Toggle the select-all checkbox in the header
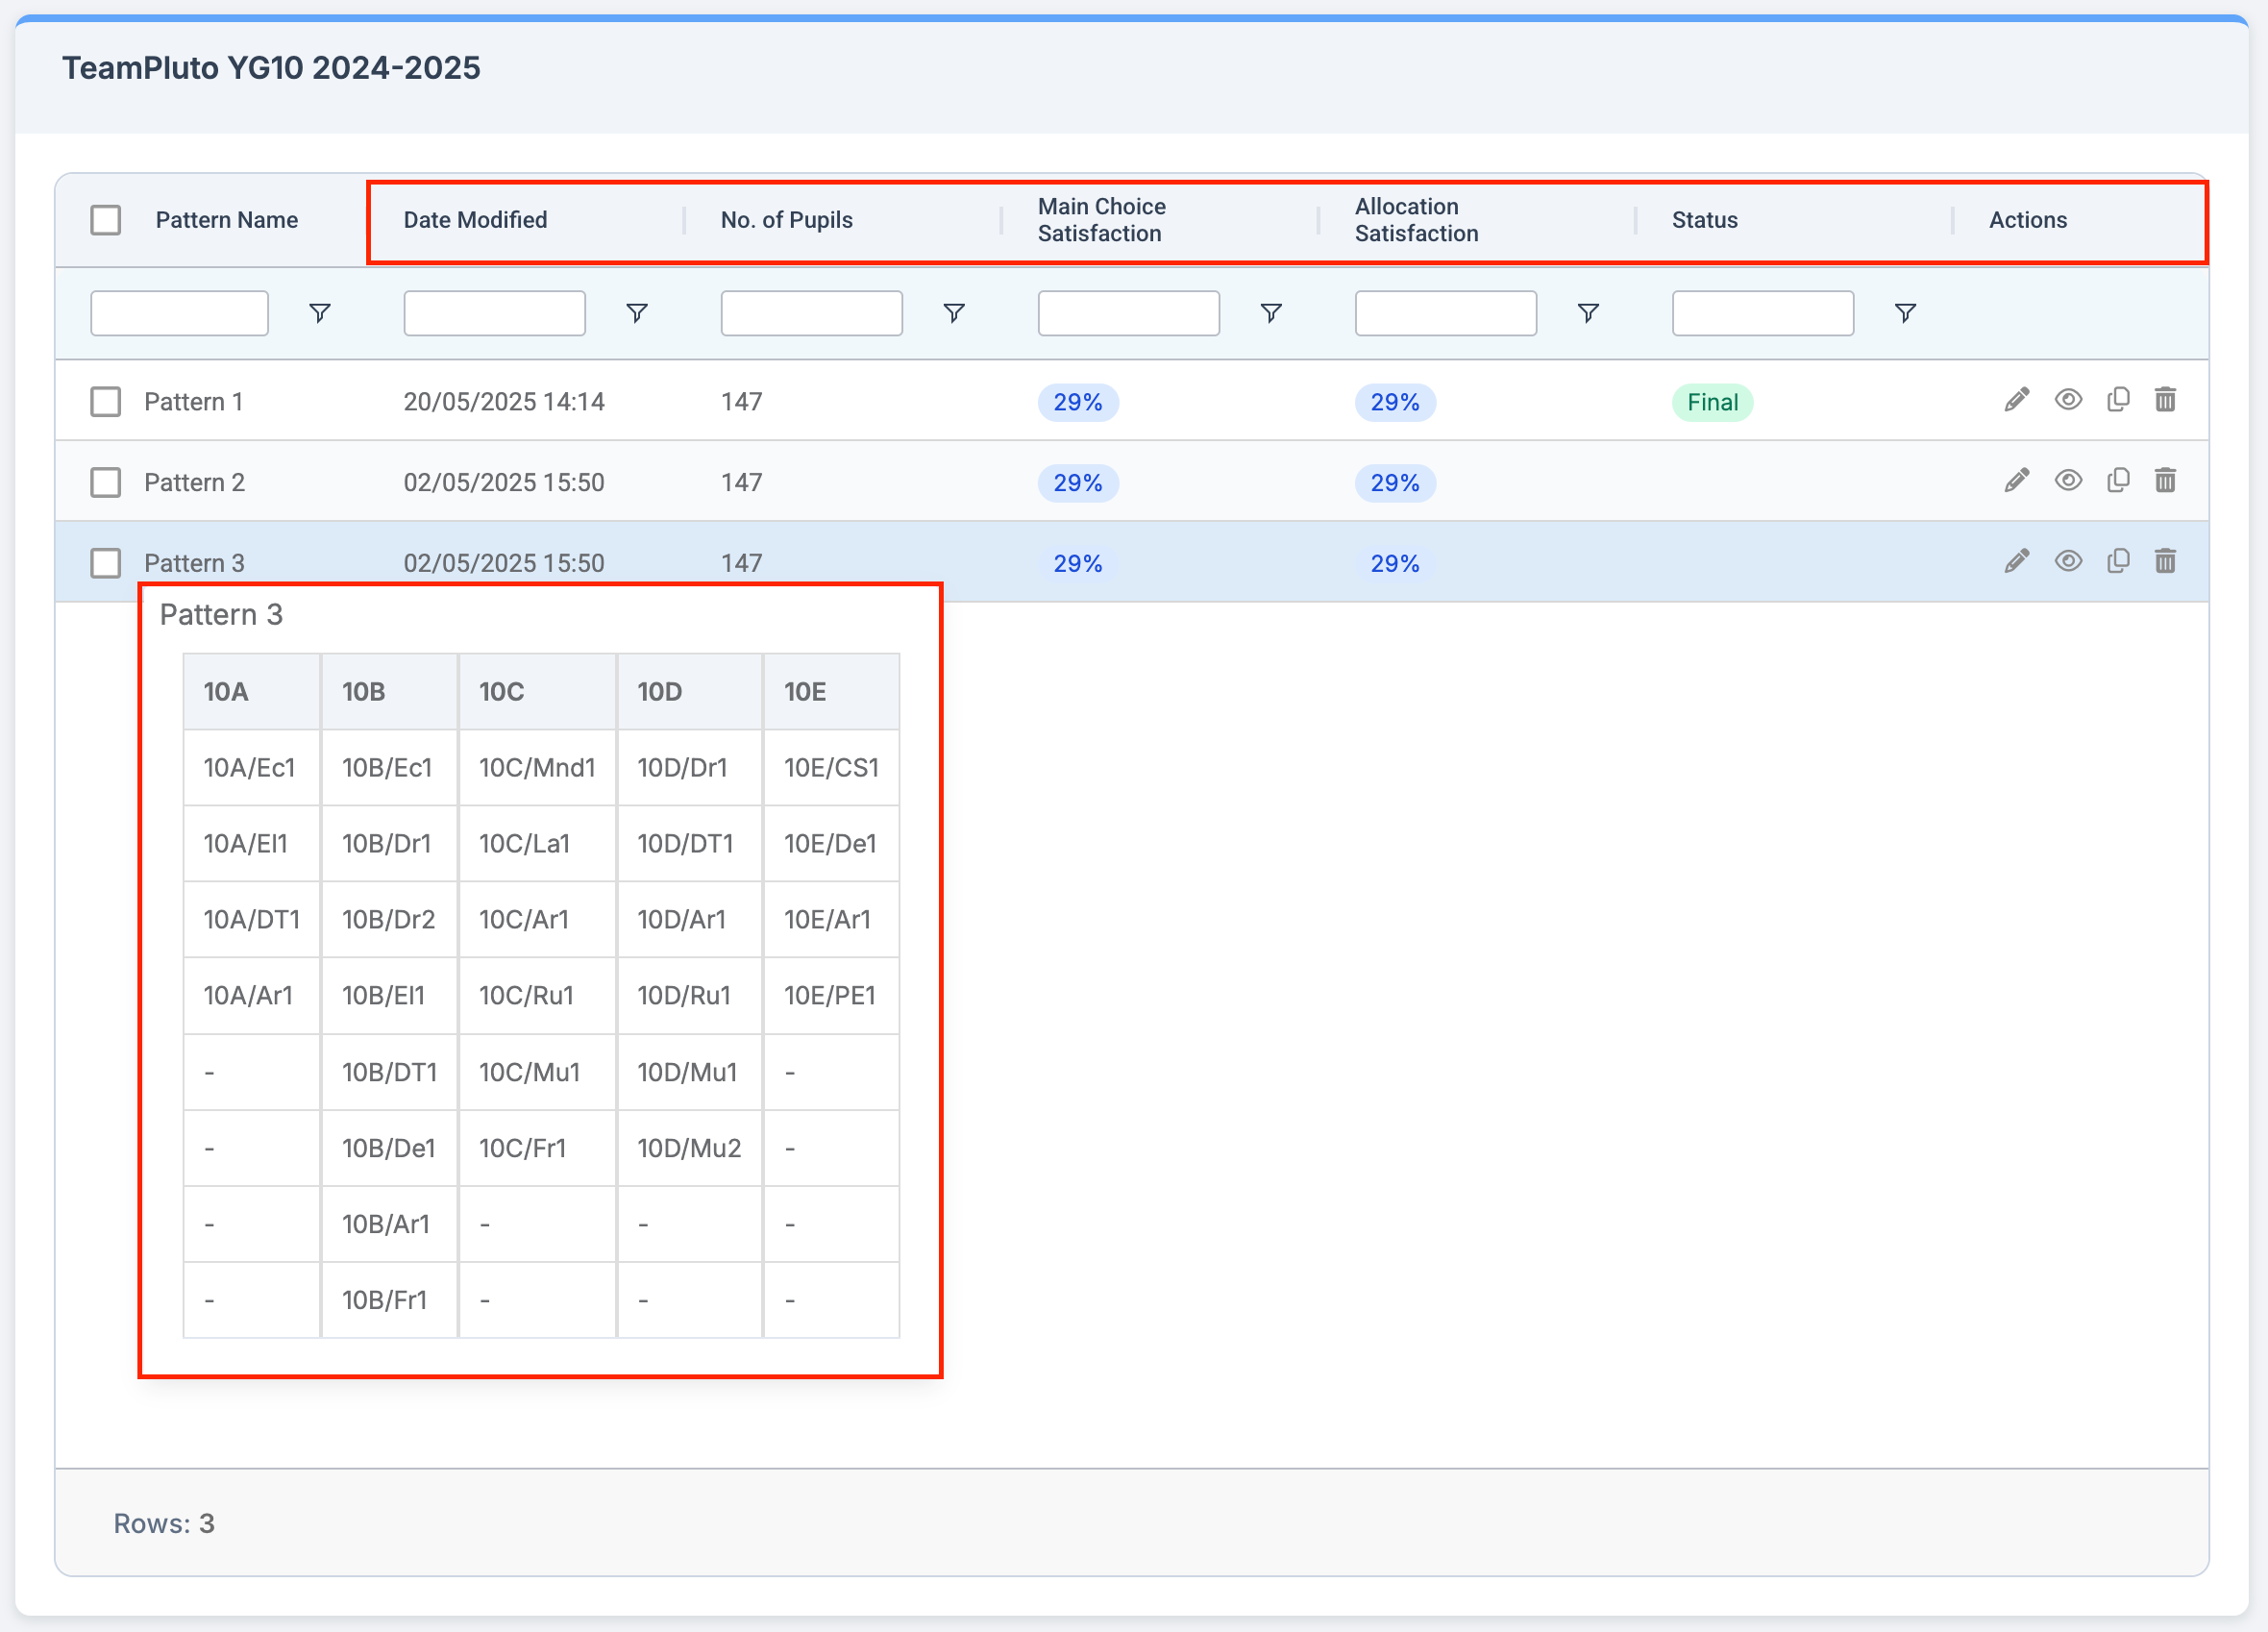2268x1632 pixels. point(106,219)
